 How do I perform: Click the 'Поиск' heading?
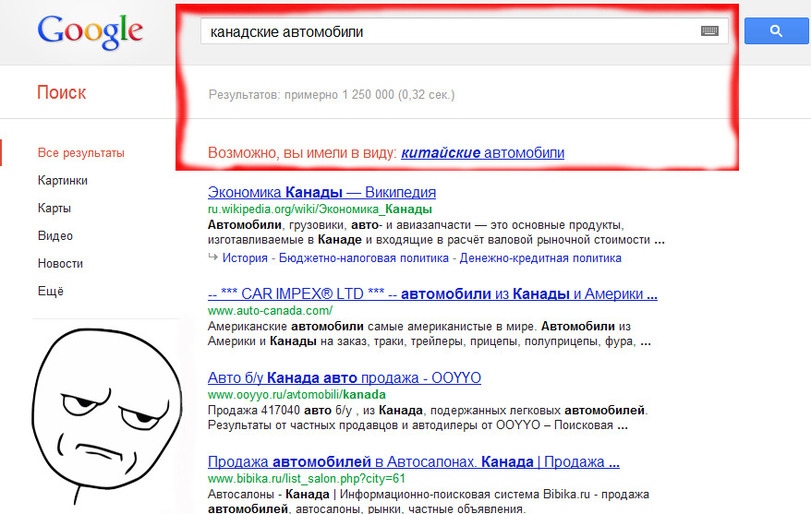click(x=62, y=93)
